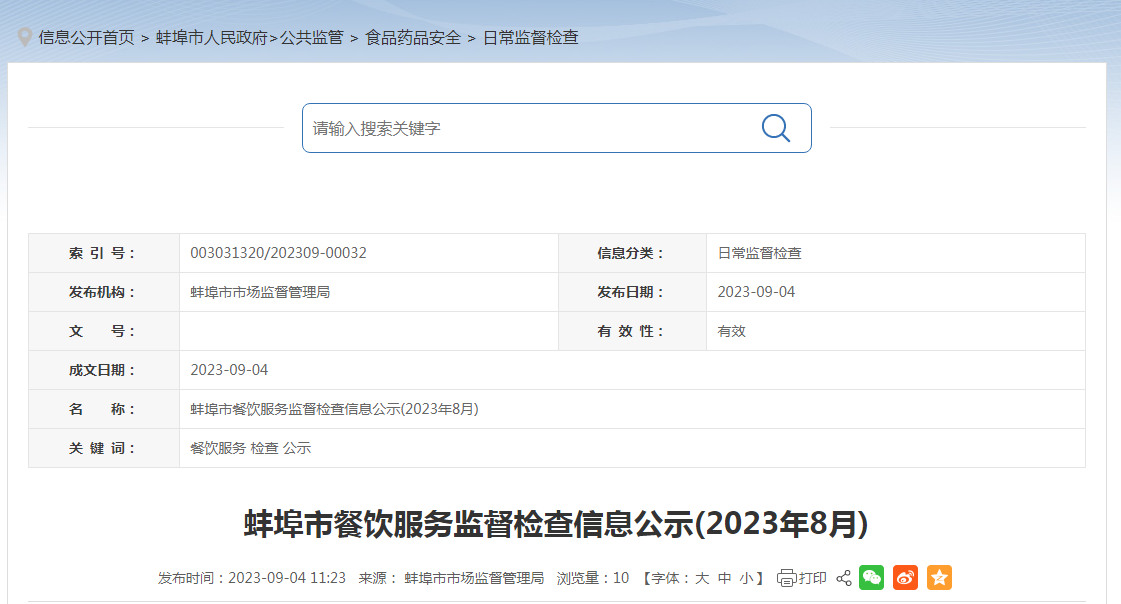Open 日常监督检查 breadcrumb link

[x=531, y=37]
